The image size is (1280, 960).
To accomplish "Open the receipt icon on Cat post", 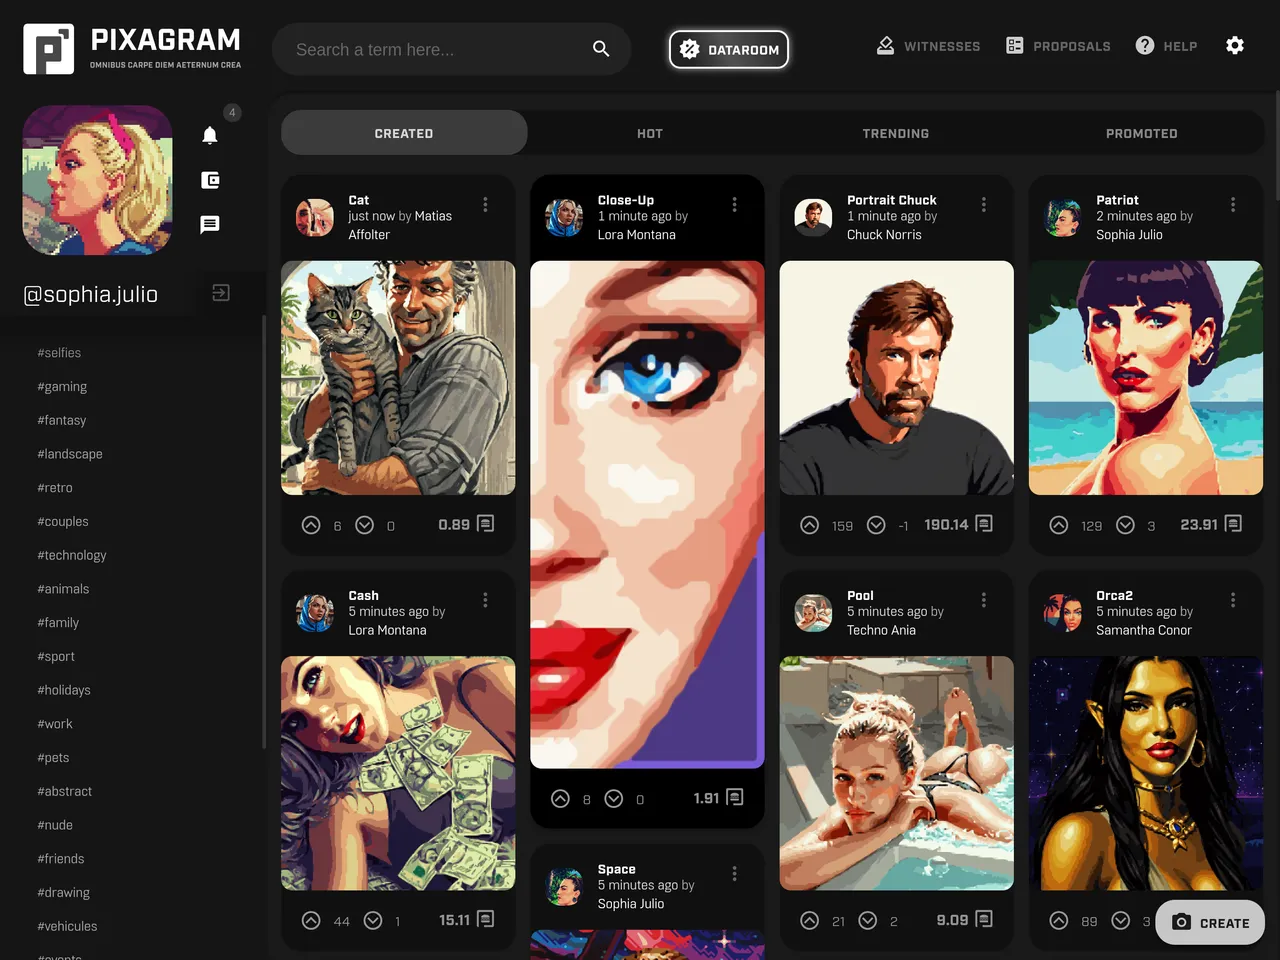I will 486,524.
